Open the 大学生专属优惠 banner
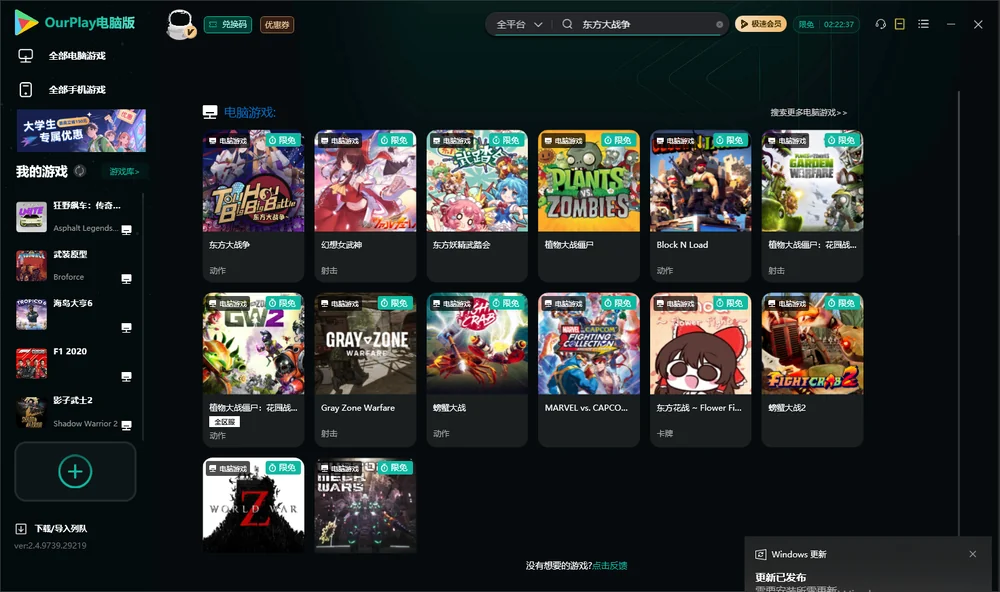 coord(81,131)
